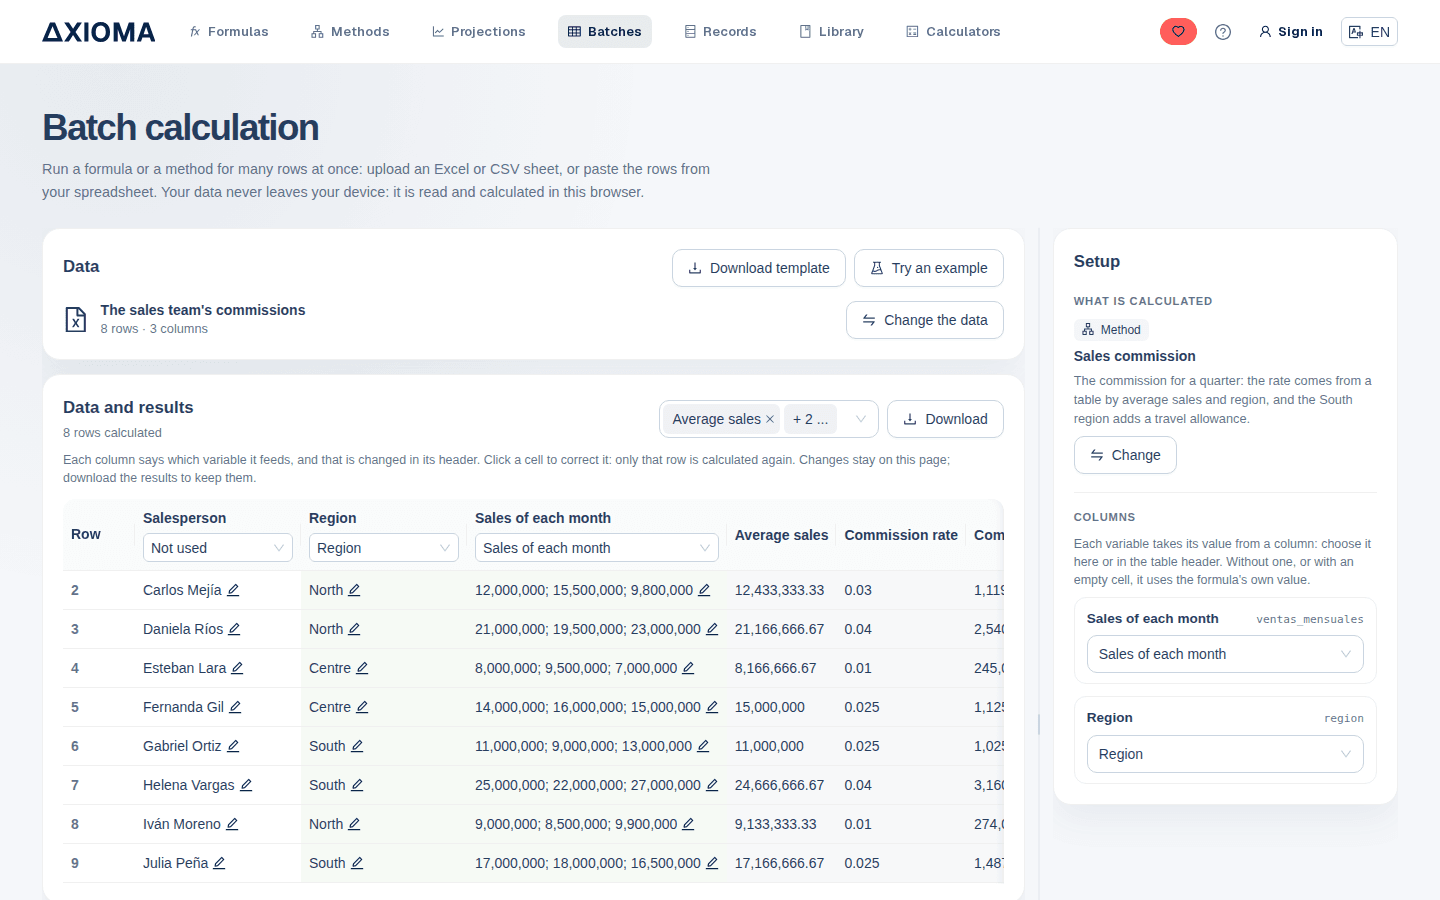Click pencil next to Fernanda Gil
Viewport: 1440px width, 900px height.
click(235, 707)
